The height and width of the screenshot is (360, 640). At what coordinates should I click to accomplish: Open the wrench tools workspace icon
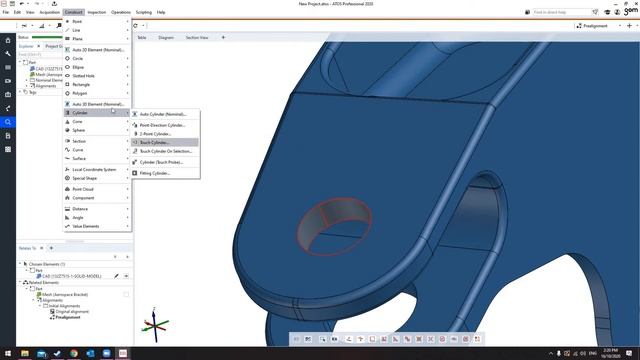tap(8, 53)
